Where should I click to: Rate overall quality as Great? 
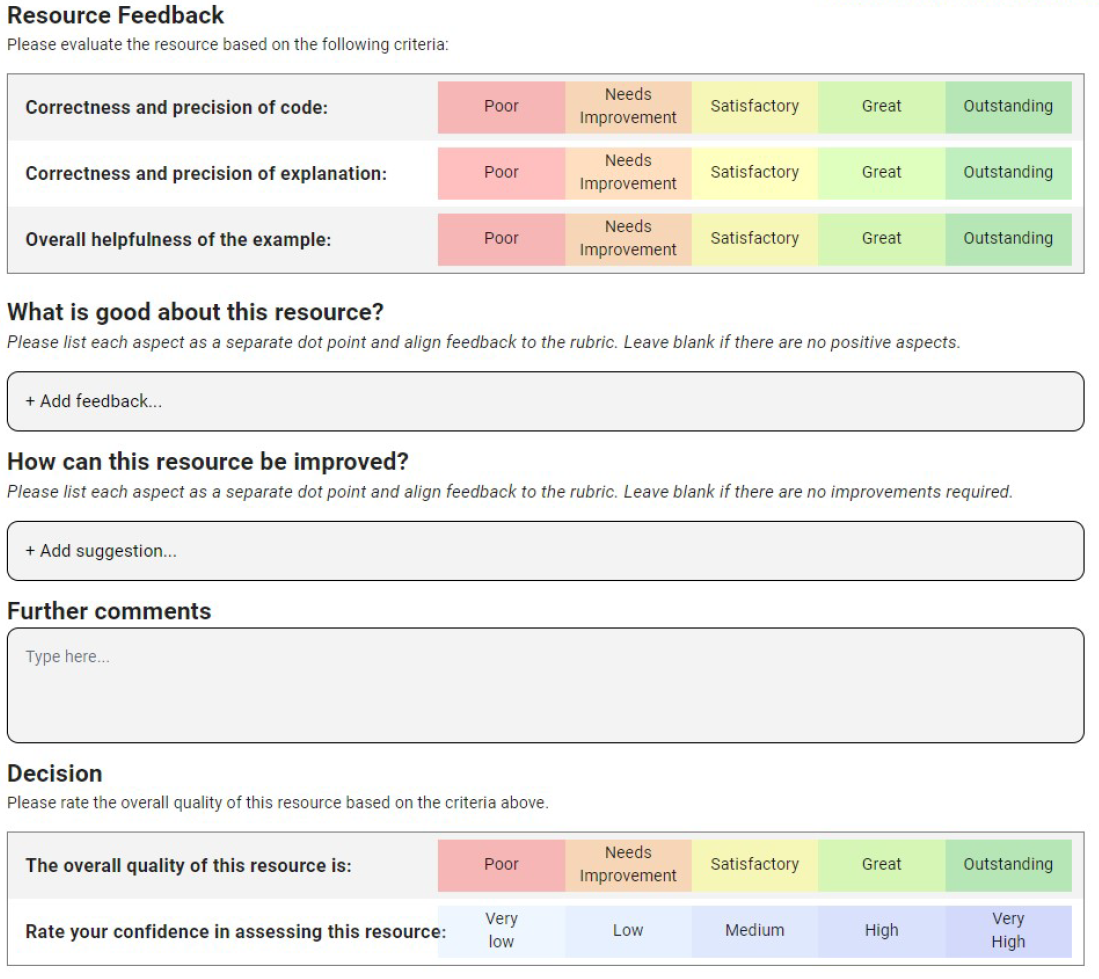pyautogui.click(x=881, y=865)
